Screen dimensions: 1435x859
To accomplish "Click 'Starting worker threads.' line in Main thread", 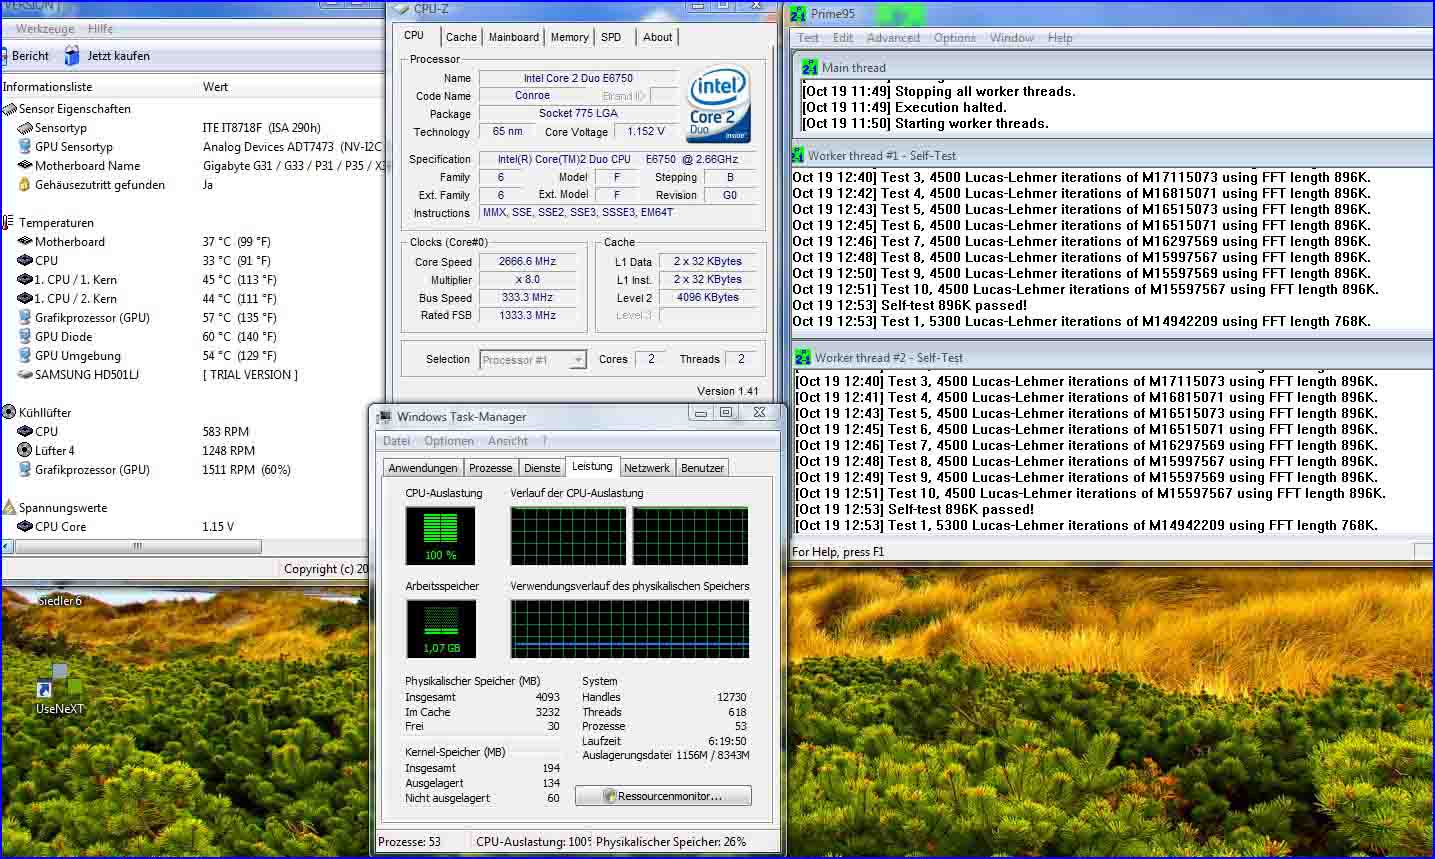I will pos(971,124).
